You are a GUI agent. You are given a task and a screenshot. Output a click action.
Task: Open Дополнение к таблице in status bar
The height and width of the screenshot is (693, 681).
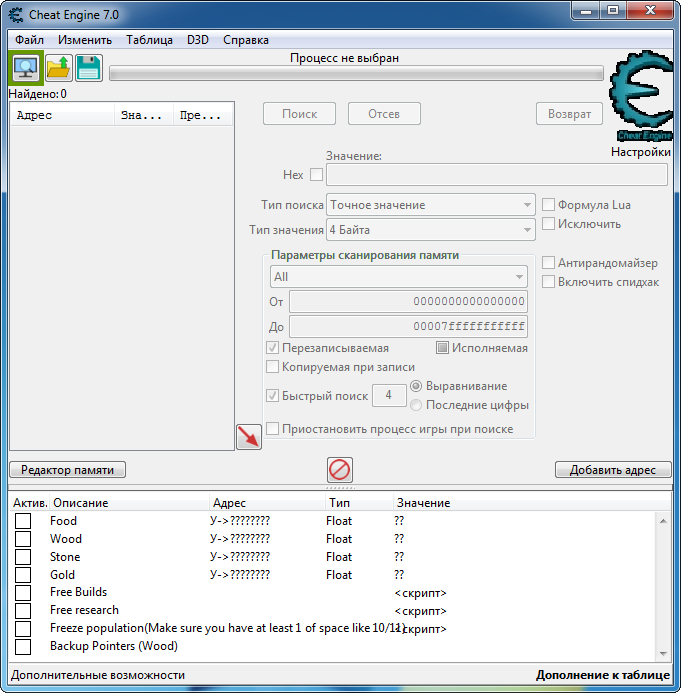603,675
